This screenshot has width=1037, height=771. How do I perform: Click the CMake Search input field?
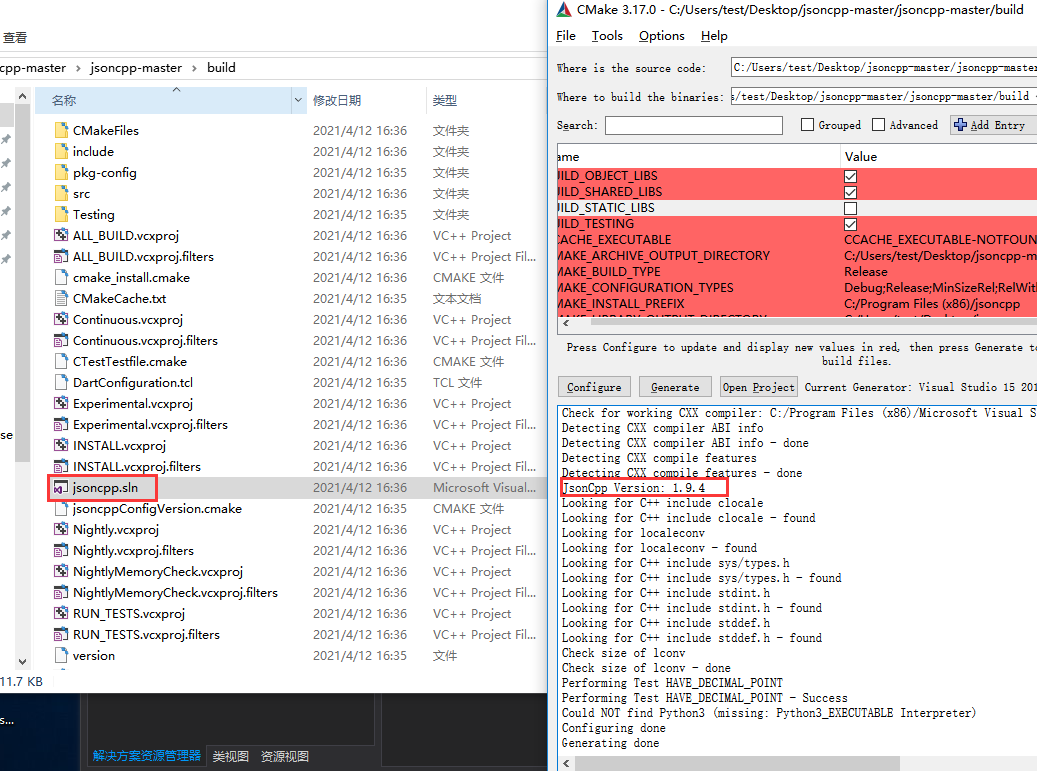point(693,125)
